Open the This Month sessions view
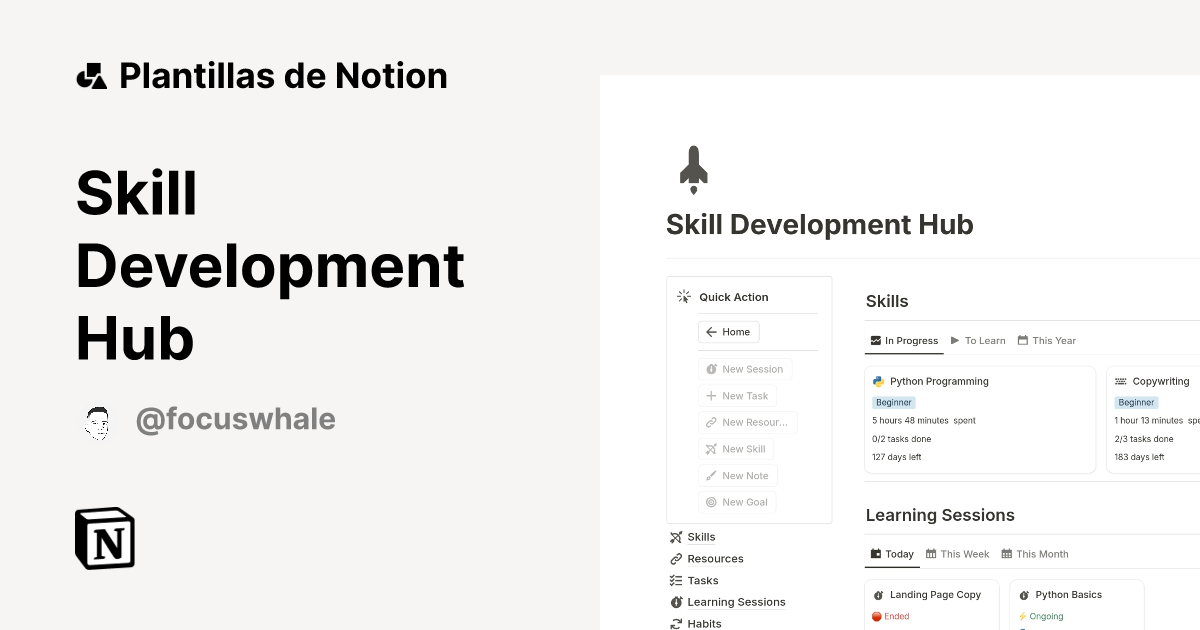1200x630 pixels. click(1035, 553)
